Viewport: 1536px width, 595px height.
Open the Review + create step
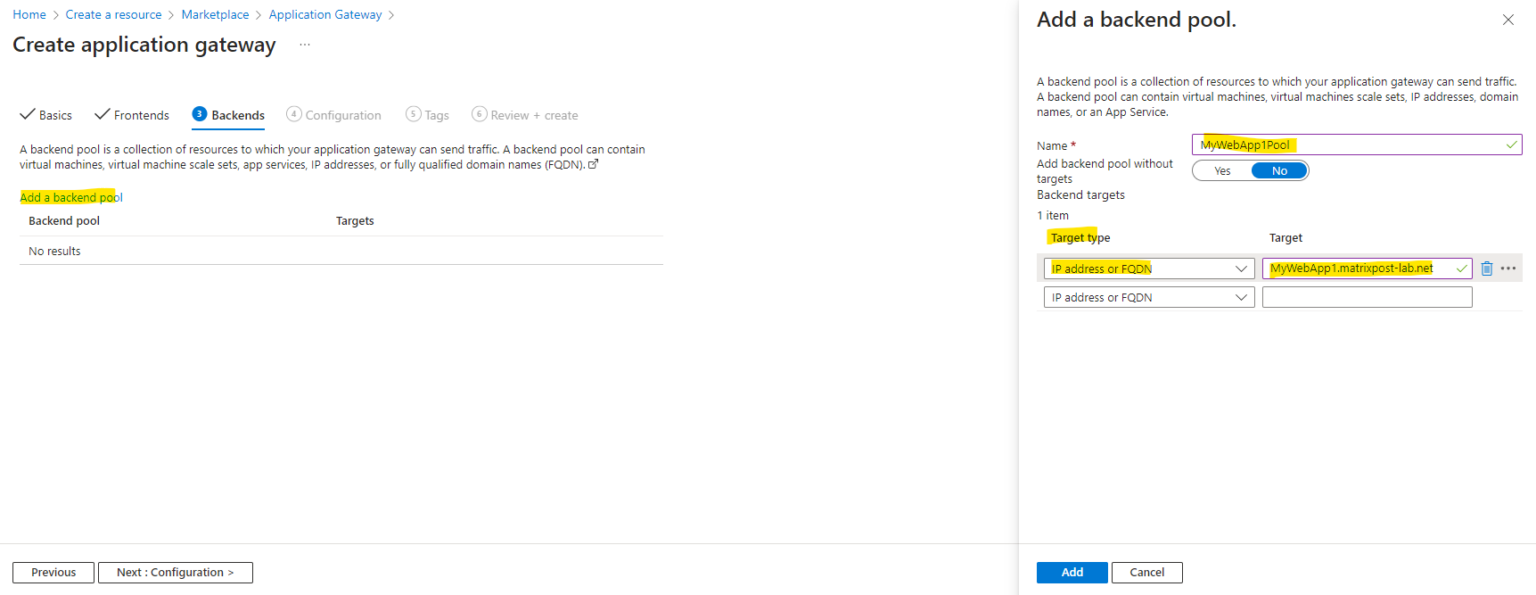click(x=525, y=115)
